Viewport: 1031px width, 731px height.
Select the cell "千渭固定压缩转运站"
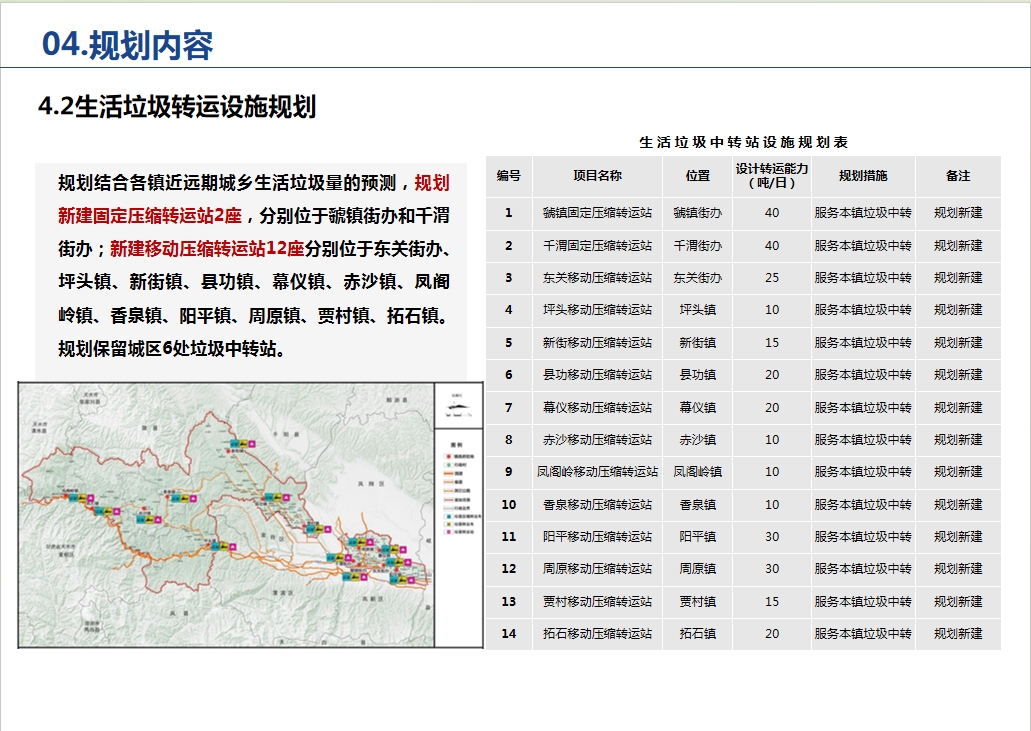(597, 246)
